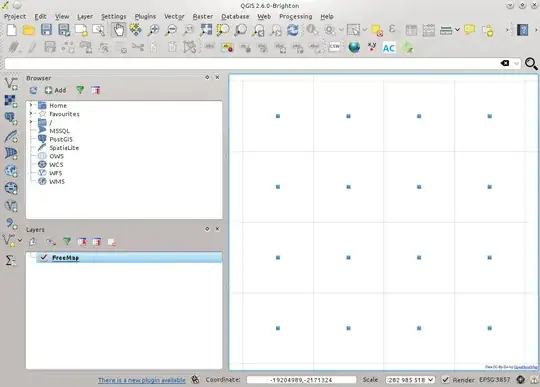Open dropdown beside the new vector layer sidebar icon

20,240
